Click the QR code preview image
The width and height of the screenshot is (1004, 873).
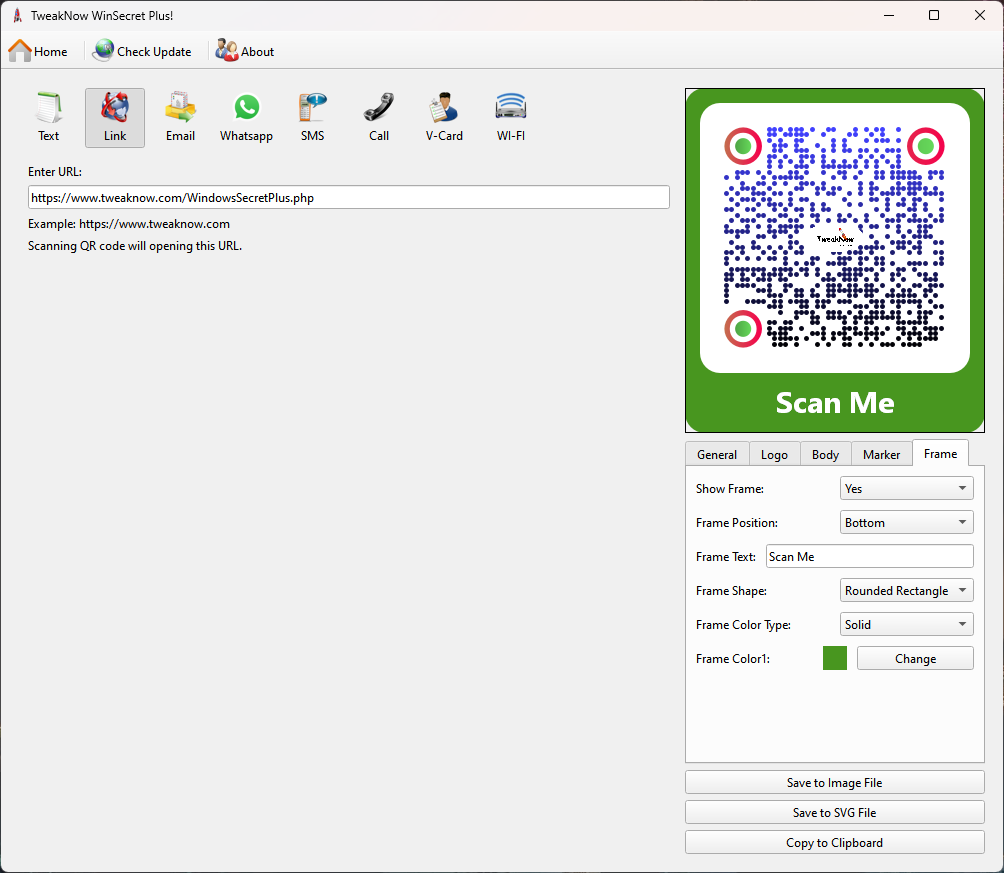[x=834, y=260]
